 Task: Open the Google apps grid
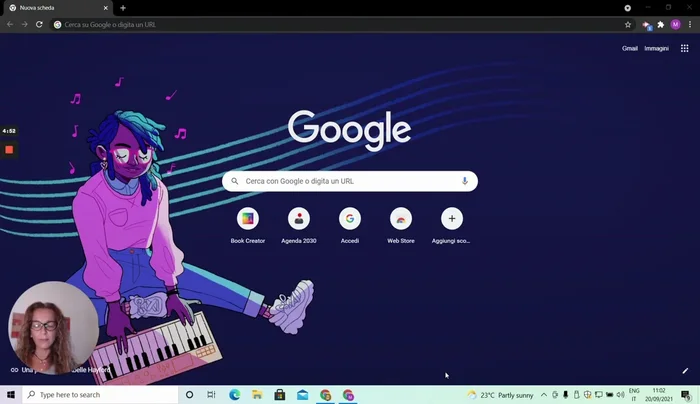tap(684, 48)
